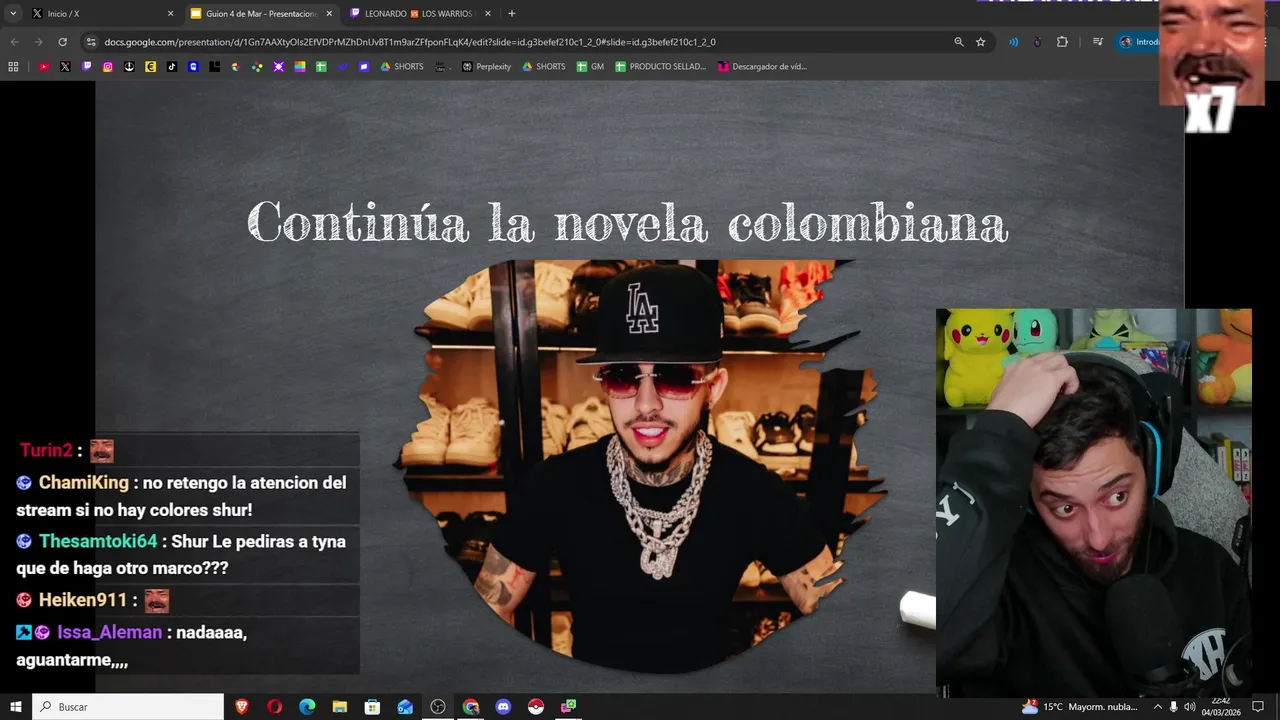Reload the current page
The width and height of the screenshot is (1280, 720).
coord(62,42)
